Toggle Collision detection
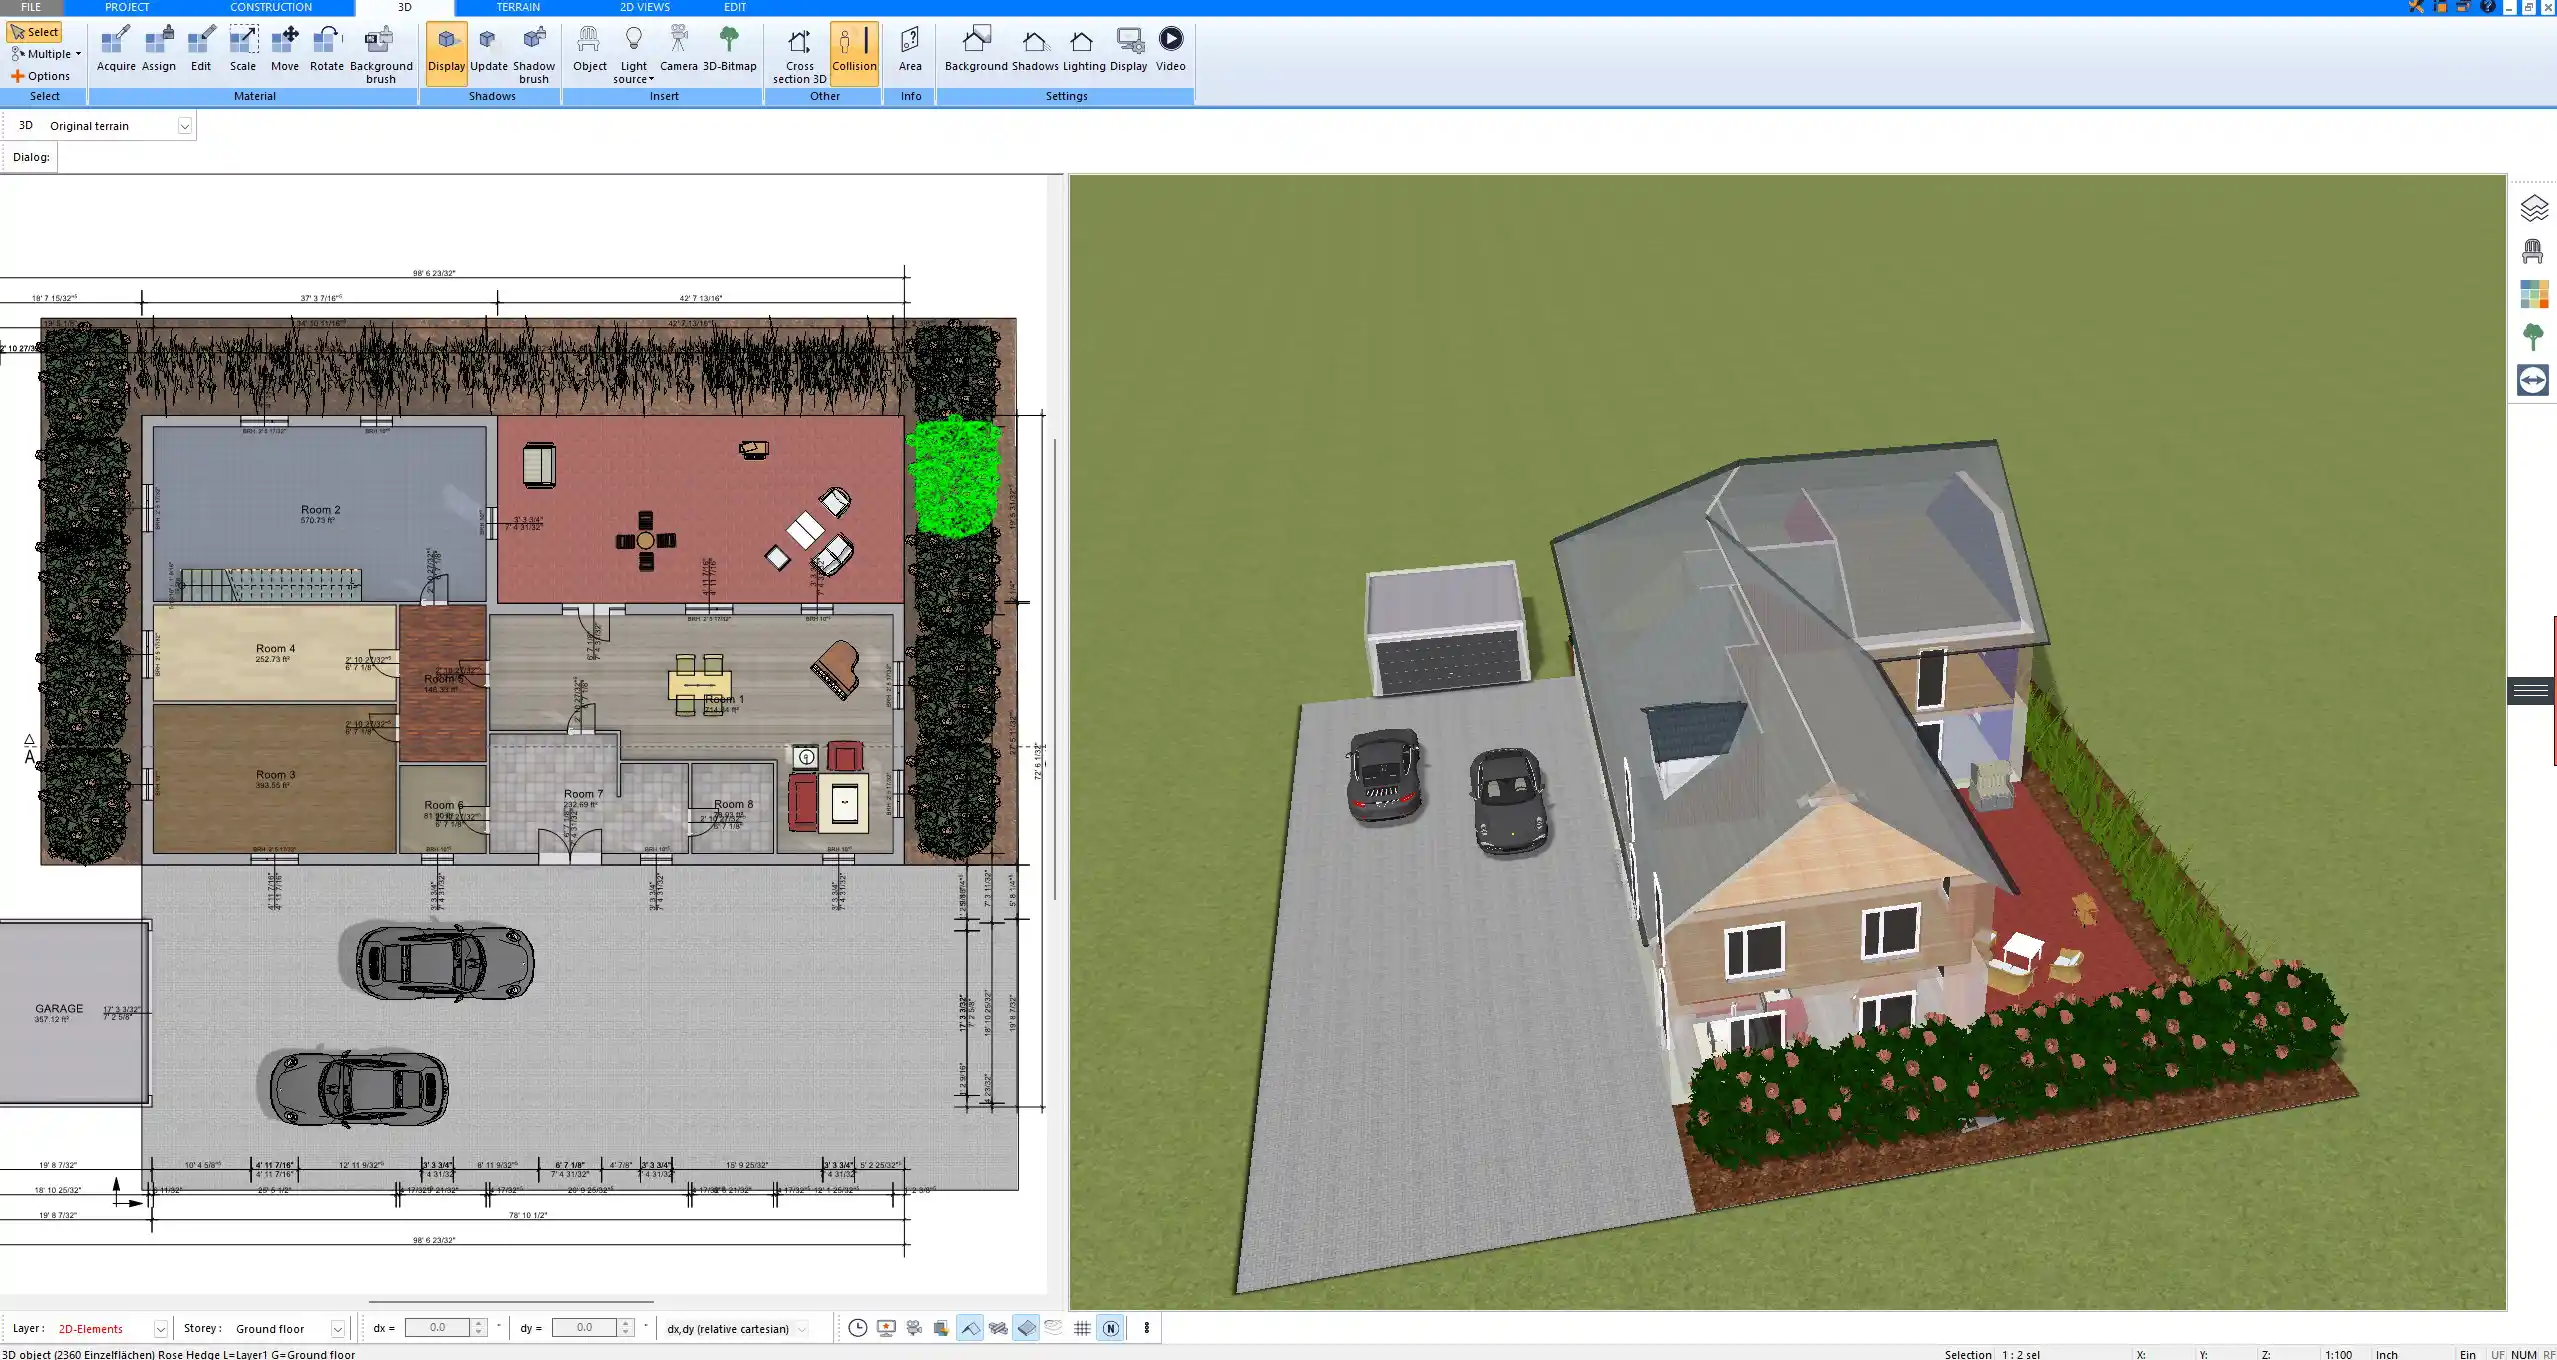 pyautogui.click(x=854, y=53)
